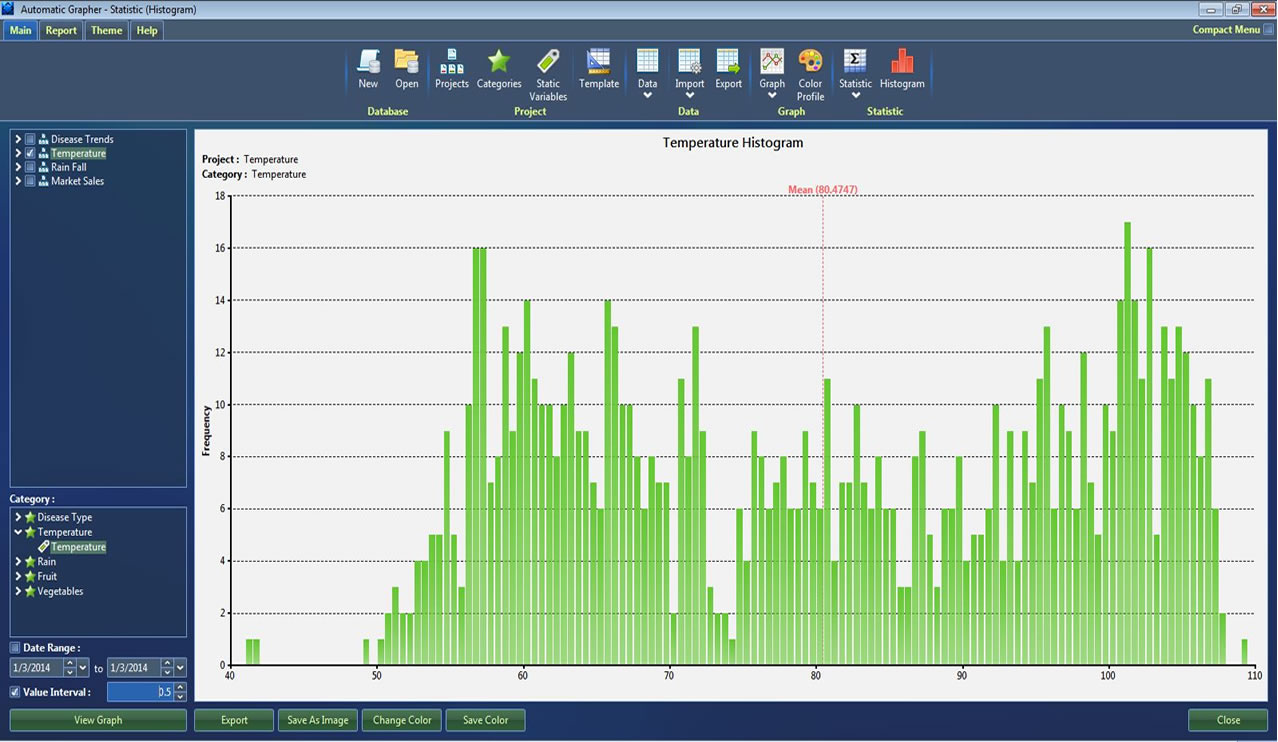Click the Mean (80.4747) label
Screen dimensions: 1278x742
pos(822,190)
